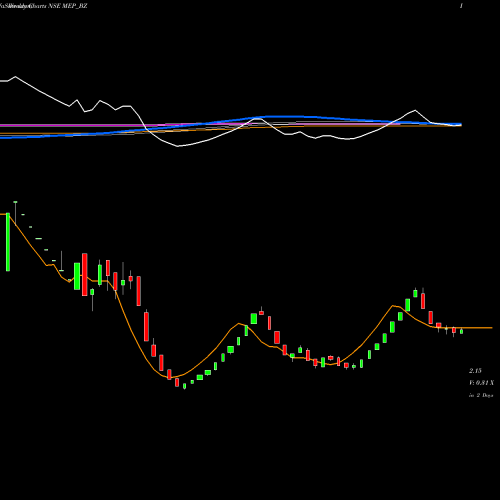
Task: Click the white indicator line's lowest dip
Action: point(177,146)
